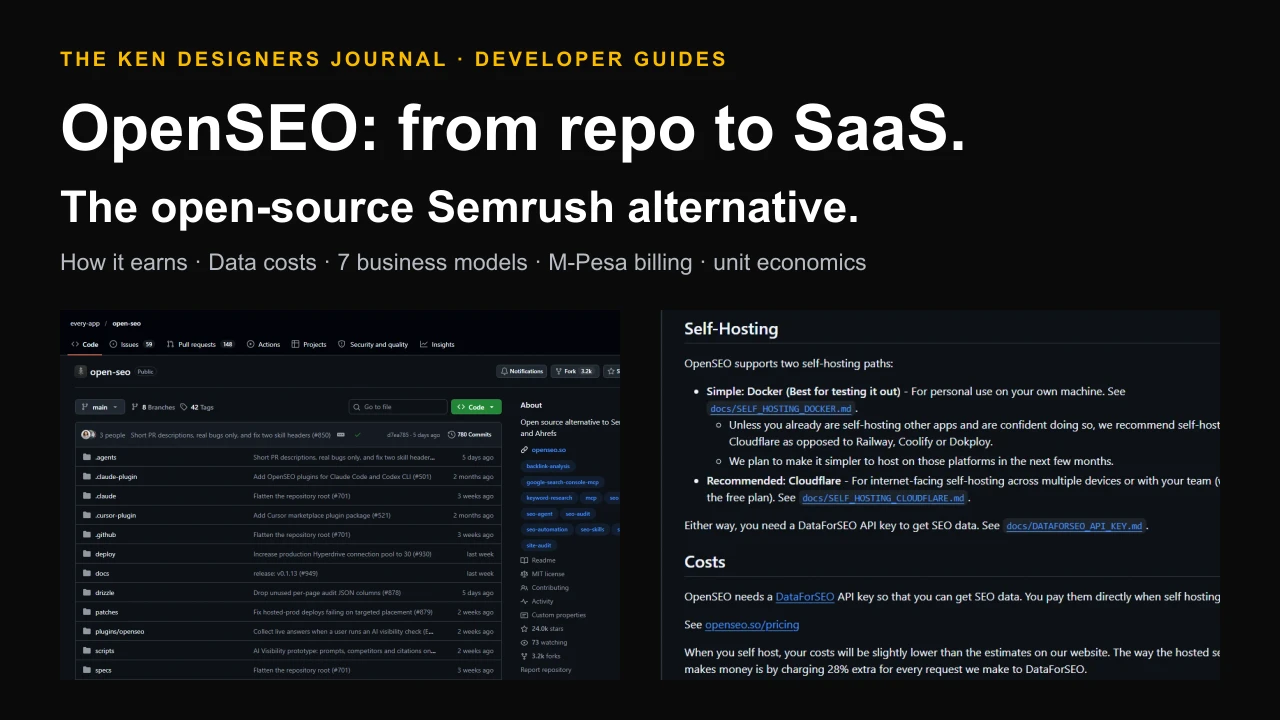This screenshot has height=720, width=1280.
Task: Click the Go to file search field
Action: tap(398, 407)
